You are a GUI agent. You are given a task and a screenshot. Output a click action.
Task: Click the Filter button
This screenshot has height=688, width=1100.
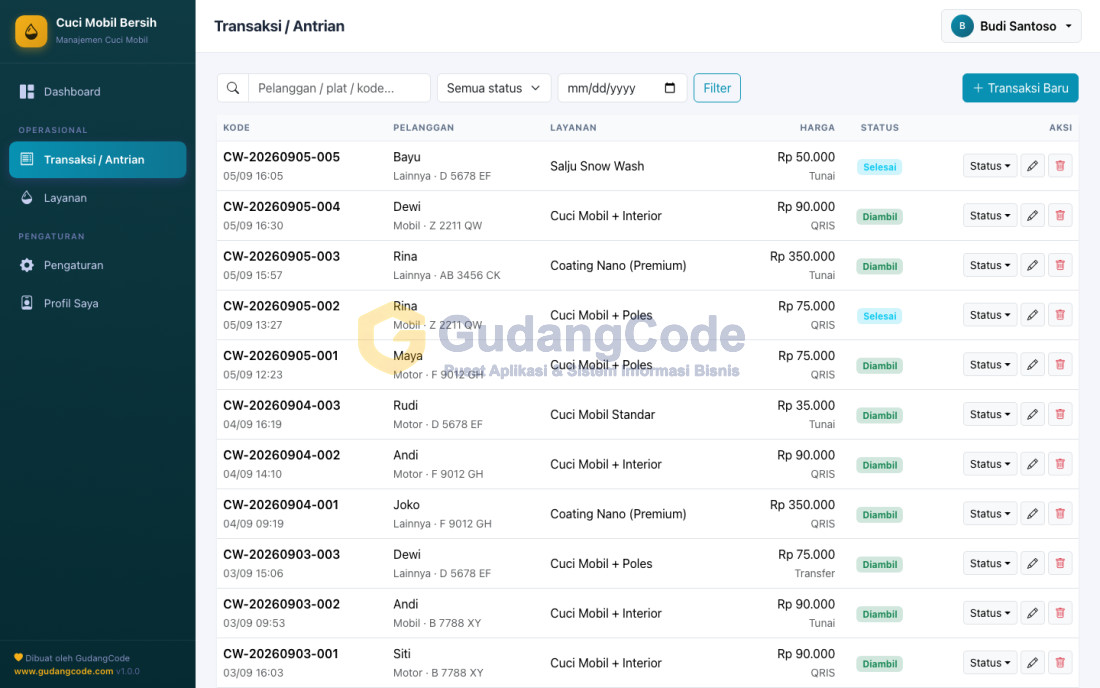pos(717,88)
